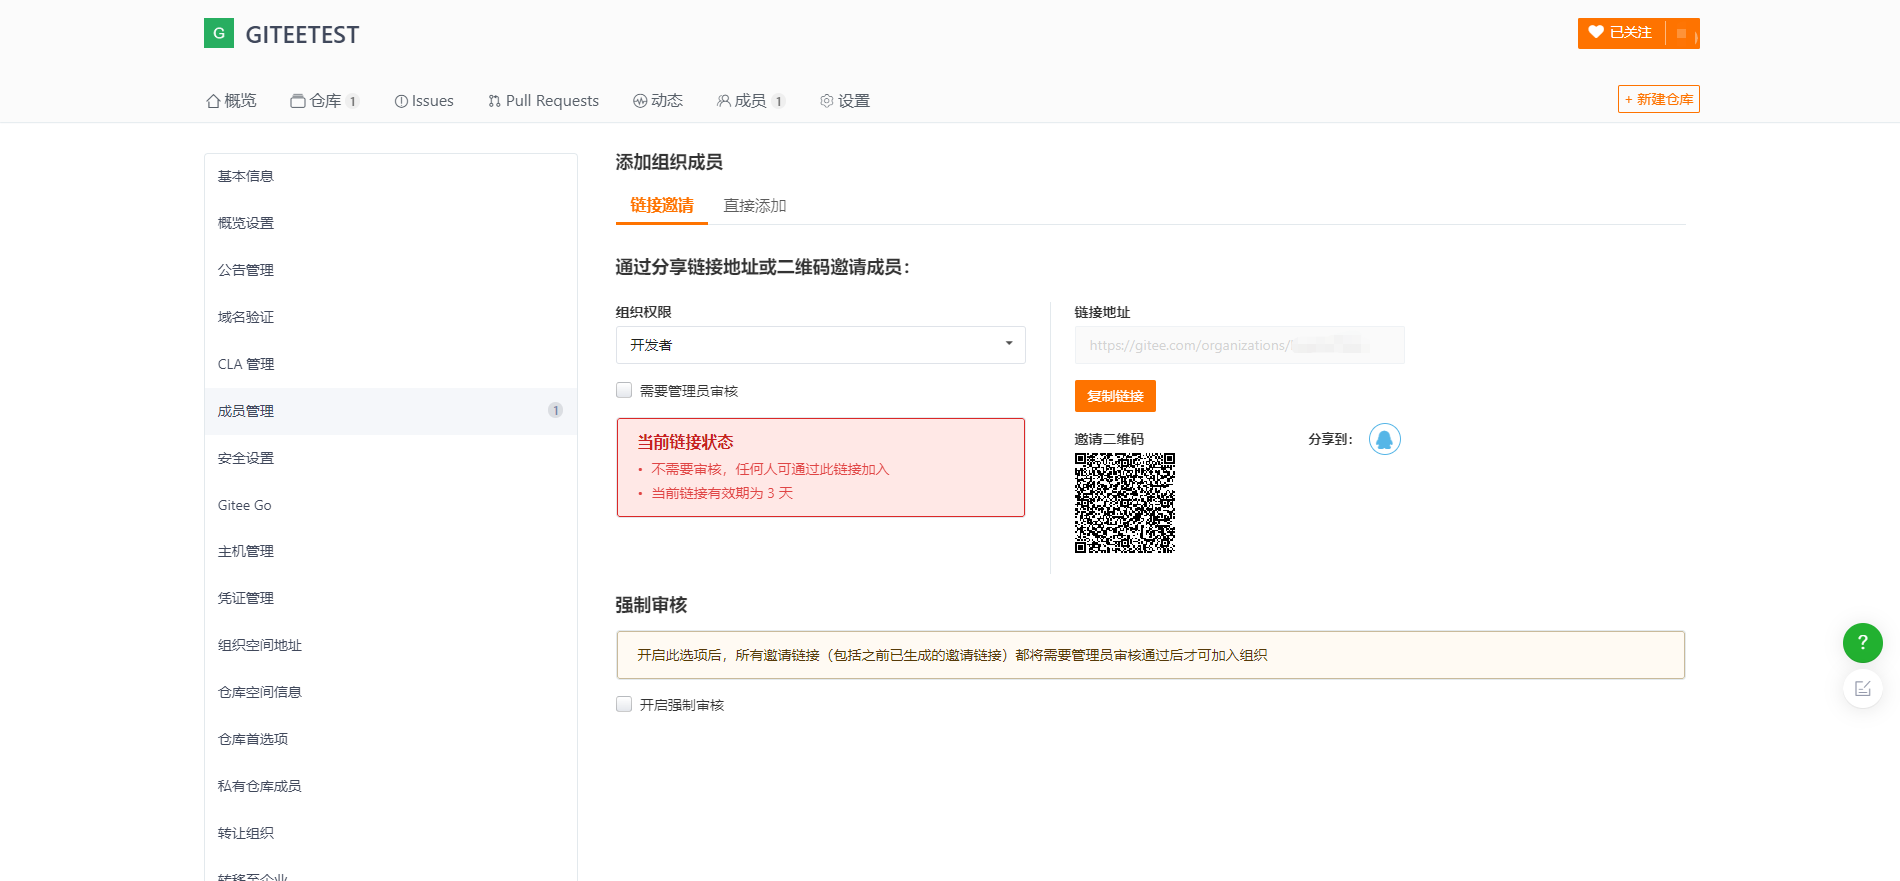
Task: Open 主机管理 in the sidebar
Action: click(x=391, y=551)
